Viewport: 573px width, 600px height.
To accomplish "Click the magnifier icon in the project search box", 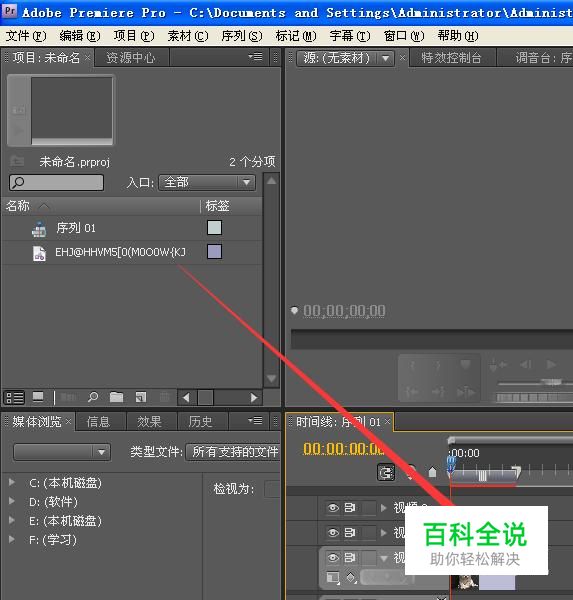I will point(18,183).
